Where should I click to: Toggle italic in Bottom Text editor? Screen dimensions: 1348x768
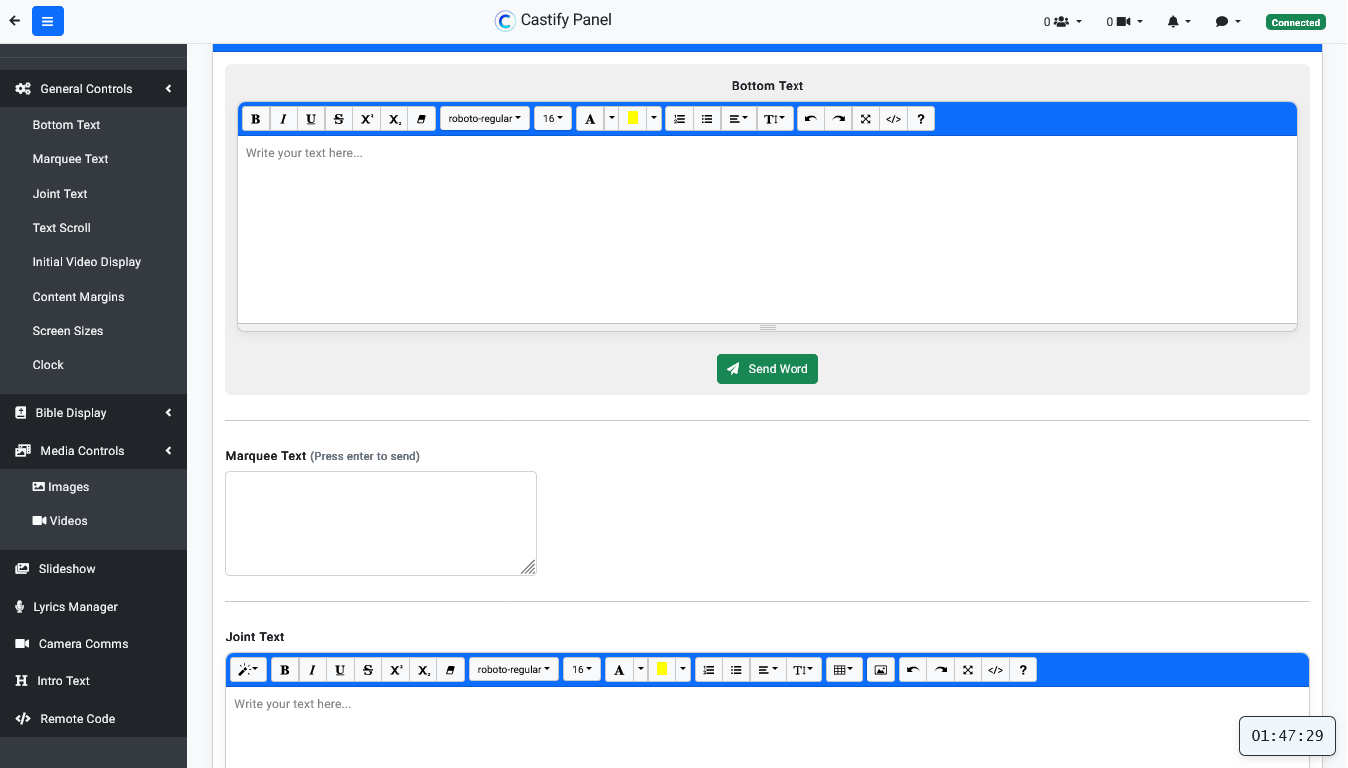click(x=283, y=119)
